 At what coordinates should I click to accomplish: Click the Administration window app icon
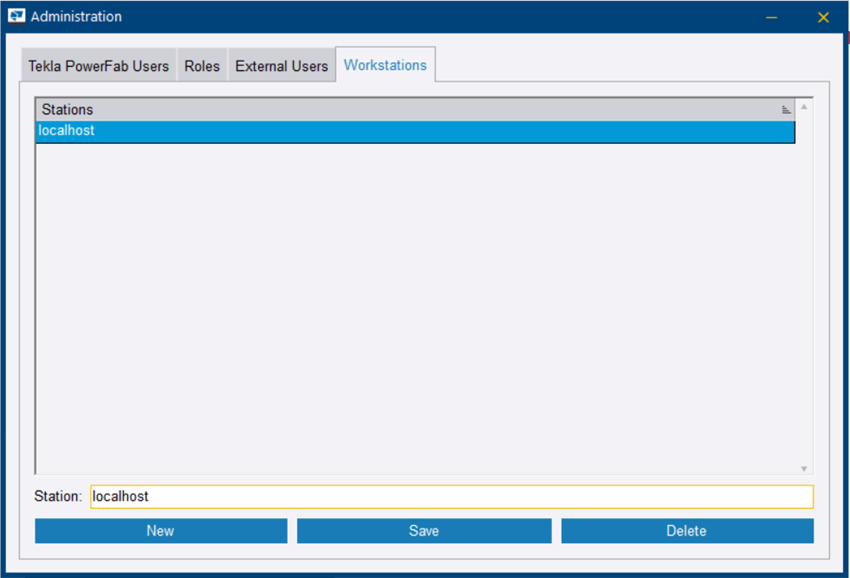point(16,16)
